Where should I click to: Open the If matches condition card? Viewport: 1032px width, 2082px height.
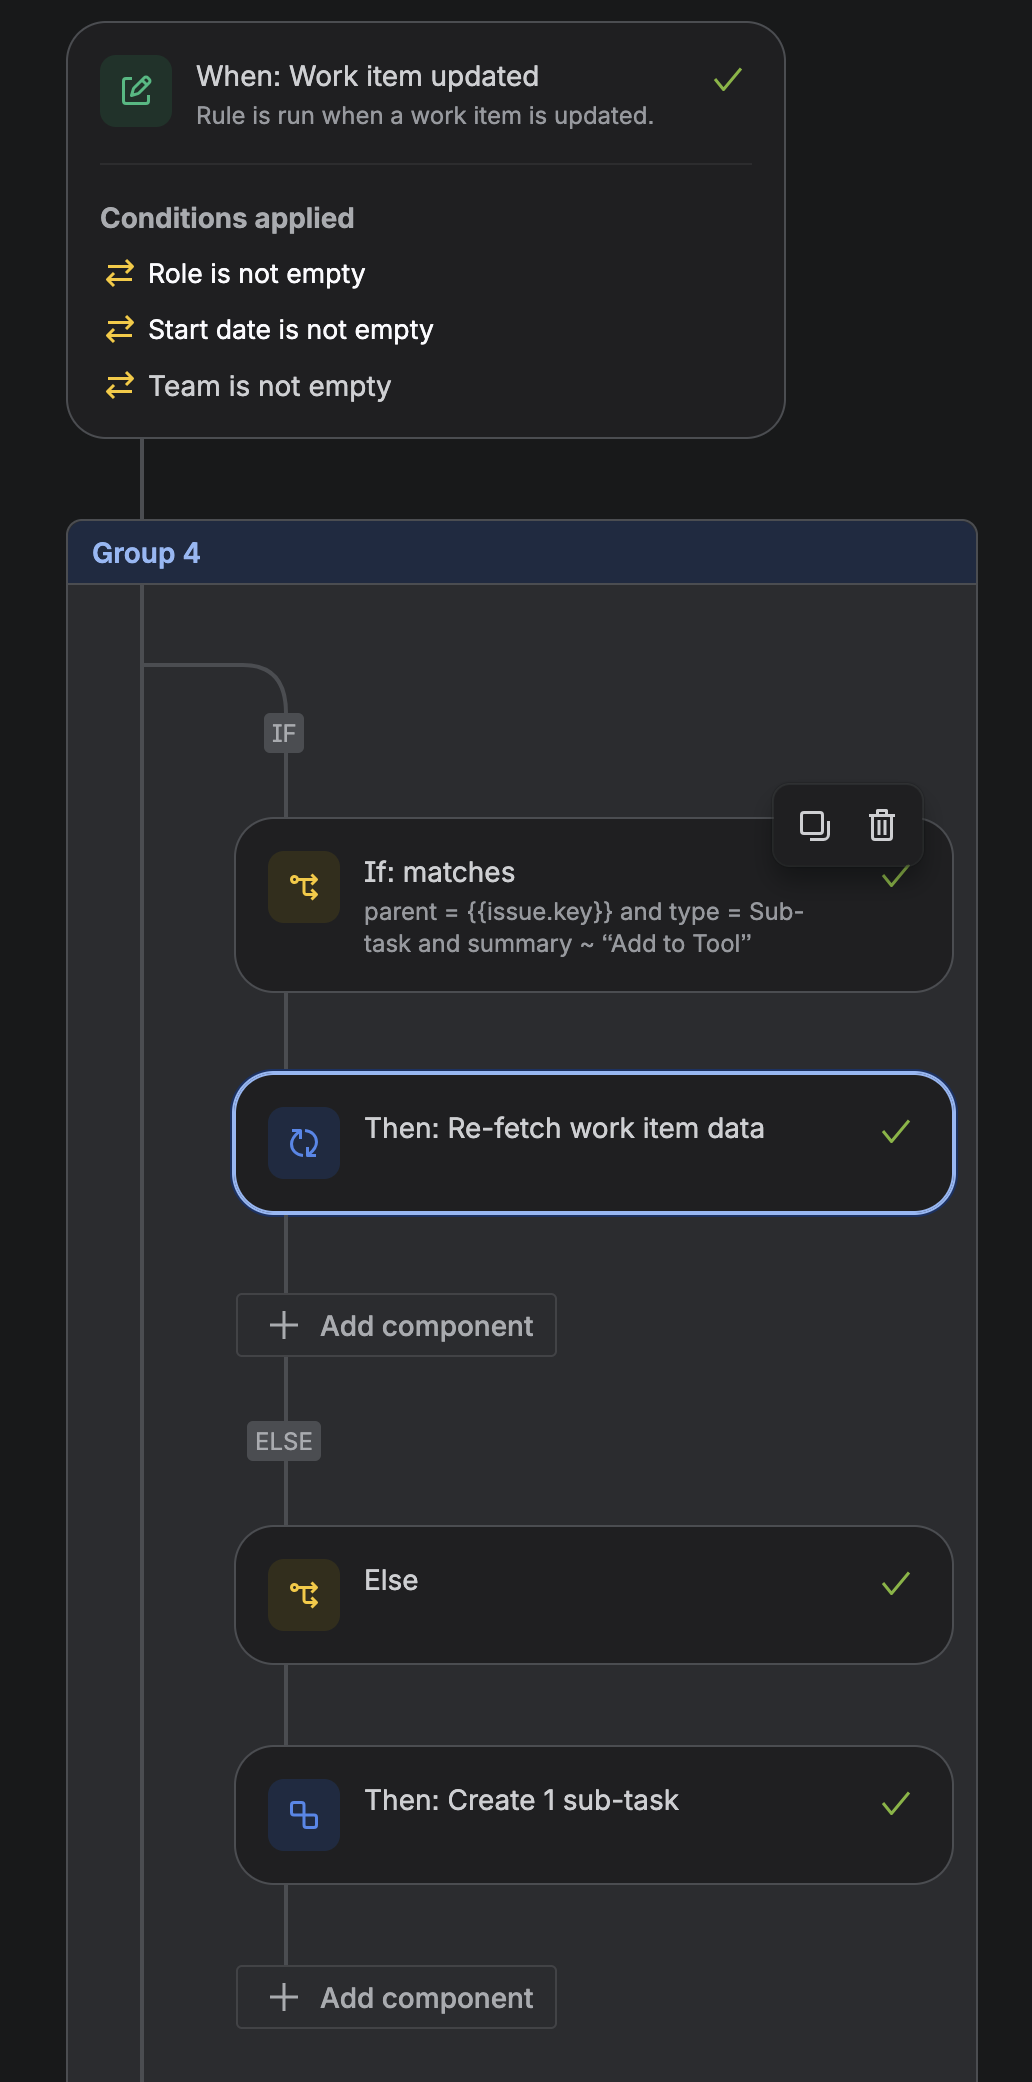click(594, 905)
